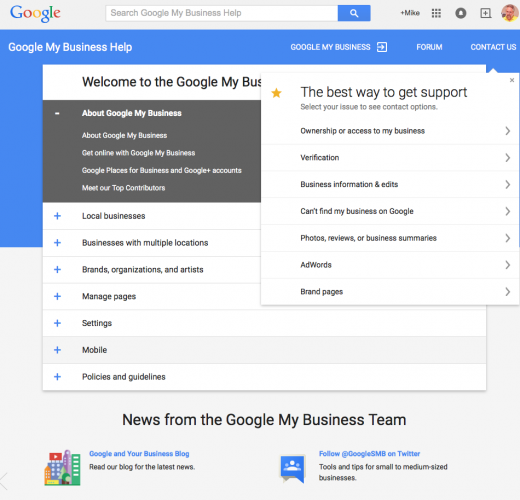Click the Manage pages row label
The height and width of the screenshot is (500, 520).
point(109,297)
